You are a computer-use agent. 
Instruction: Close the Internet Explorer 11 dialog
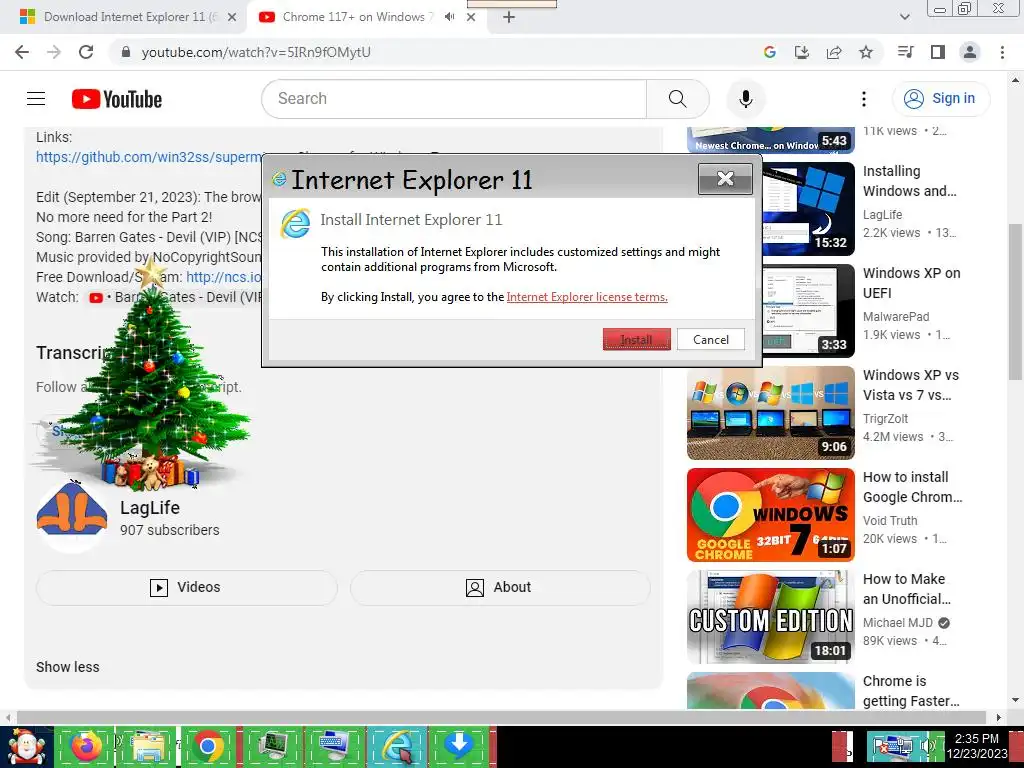pos(725,179)
